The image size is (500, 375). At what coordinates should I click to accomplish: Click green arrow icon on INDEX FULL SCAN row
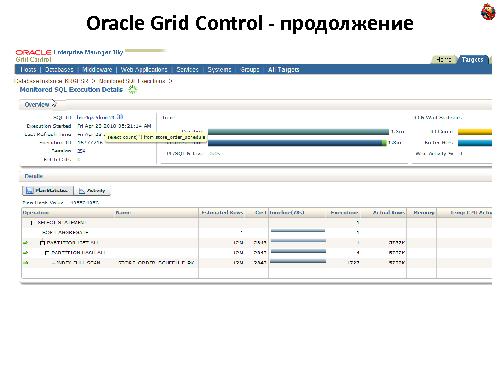click(25, 263)
